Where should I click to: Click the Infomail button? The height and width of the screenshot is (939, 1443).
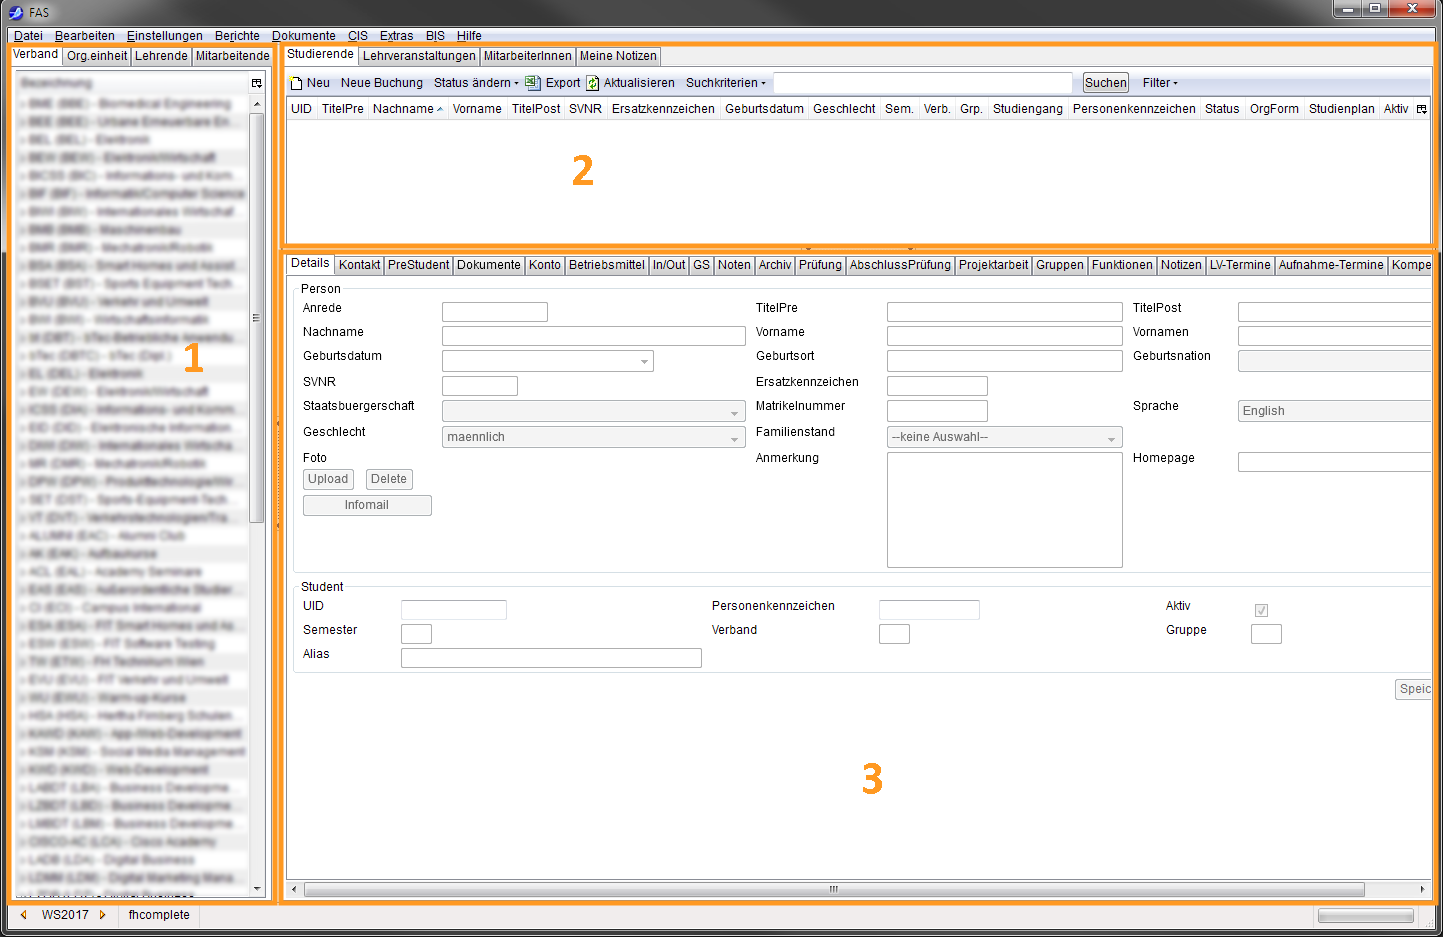[x=367, y=505]
